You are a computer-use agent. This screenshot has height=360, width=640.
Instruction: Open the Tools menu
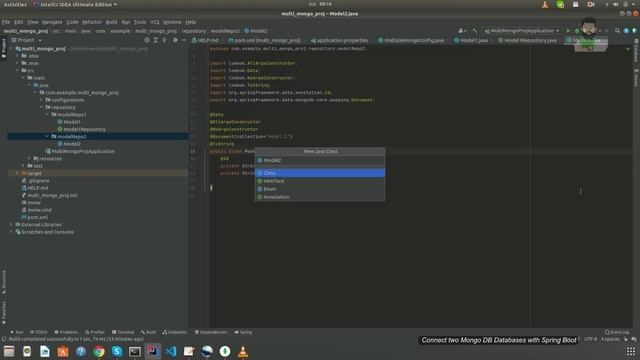pyautogui.click(x=140, y=22)
